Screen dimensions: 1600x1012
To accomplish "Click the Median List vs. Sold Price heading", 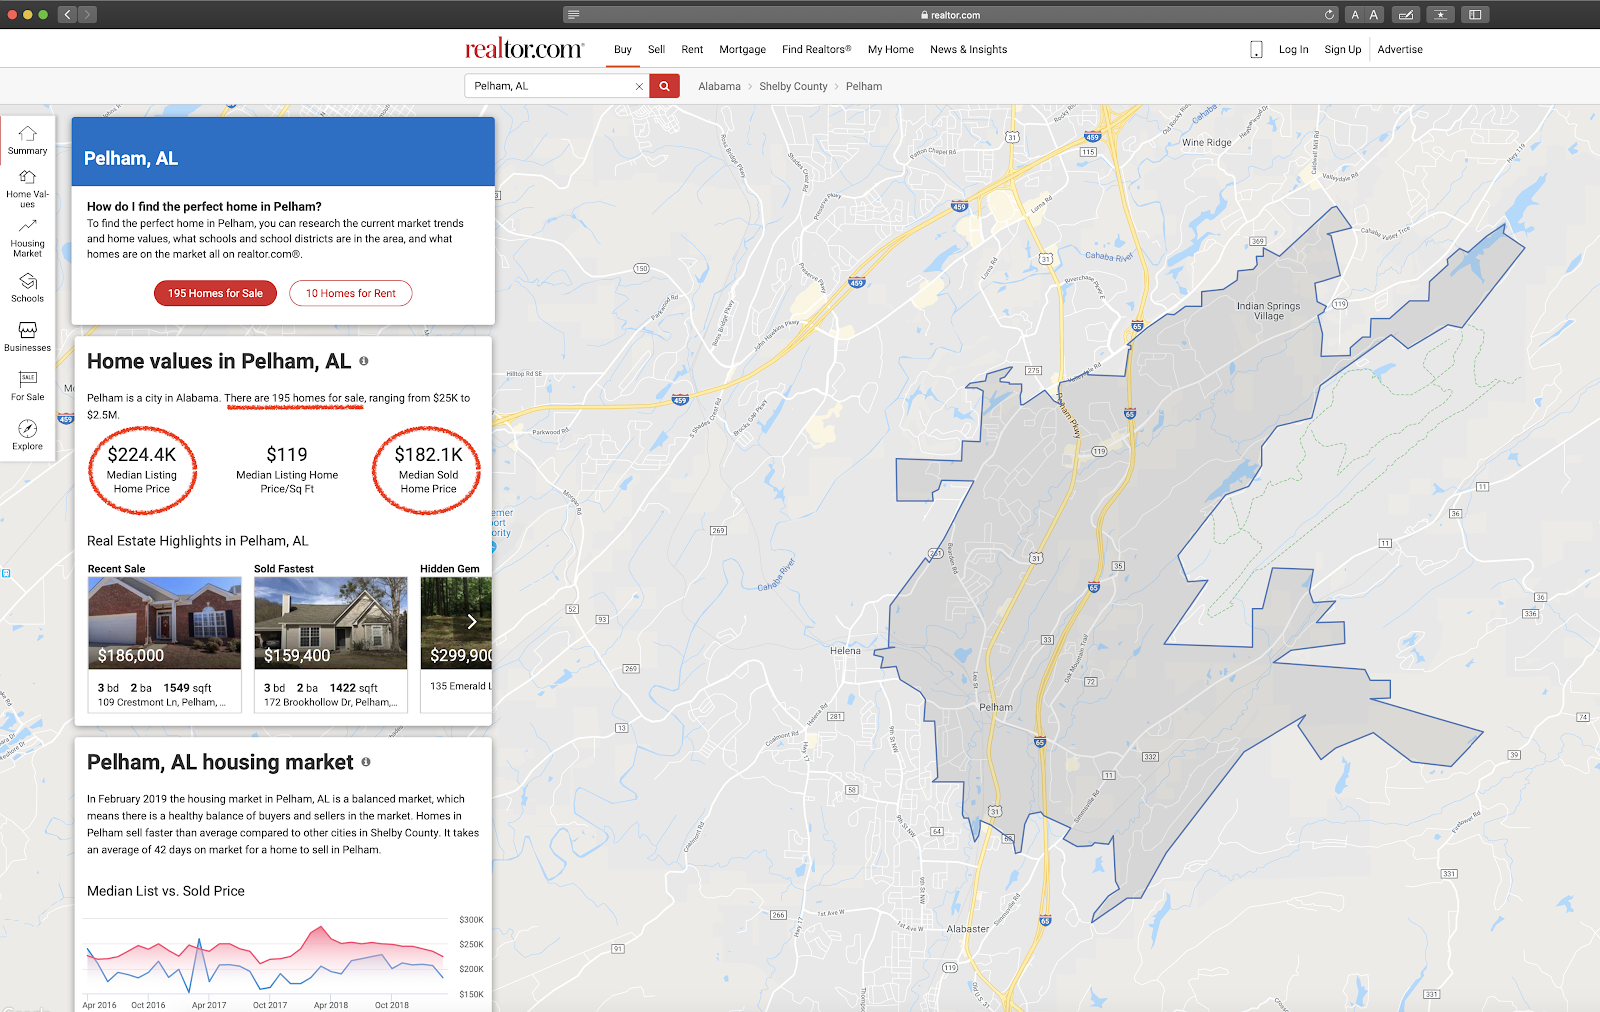I will [x=166, y=891].
